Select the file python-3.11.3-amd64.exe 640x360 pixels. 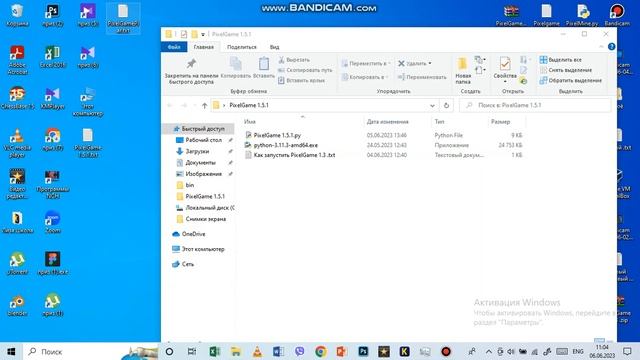(285, 145)
